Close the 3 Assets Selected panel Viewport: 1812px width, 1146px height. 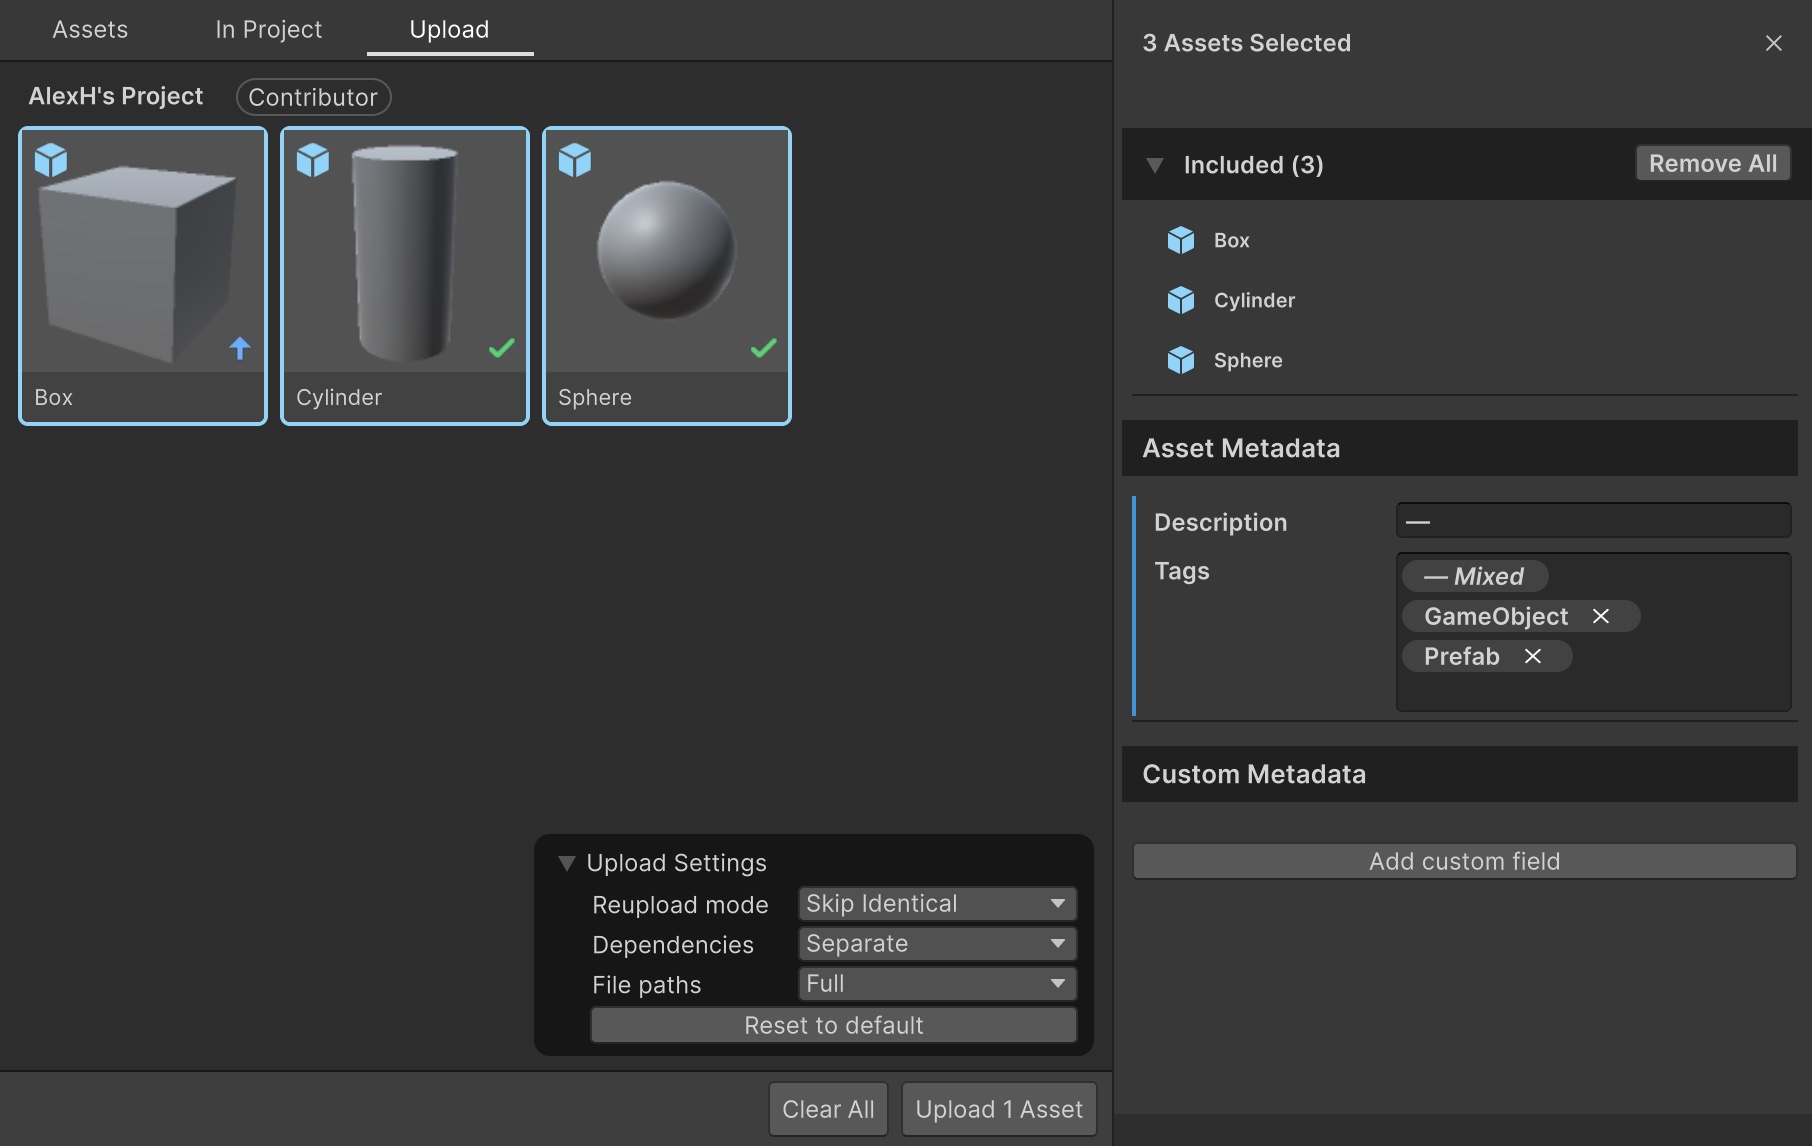click(x=1774, y=43)
